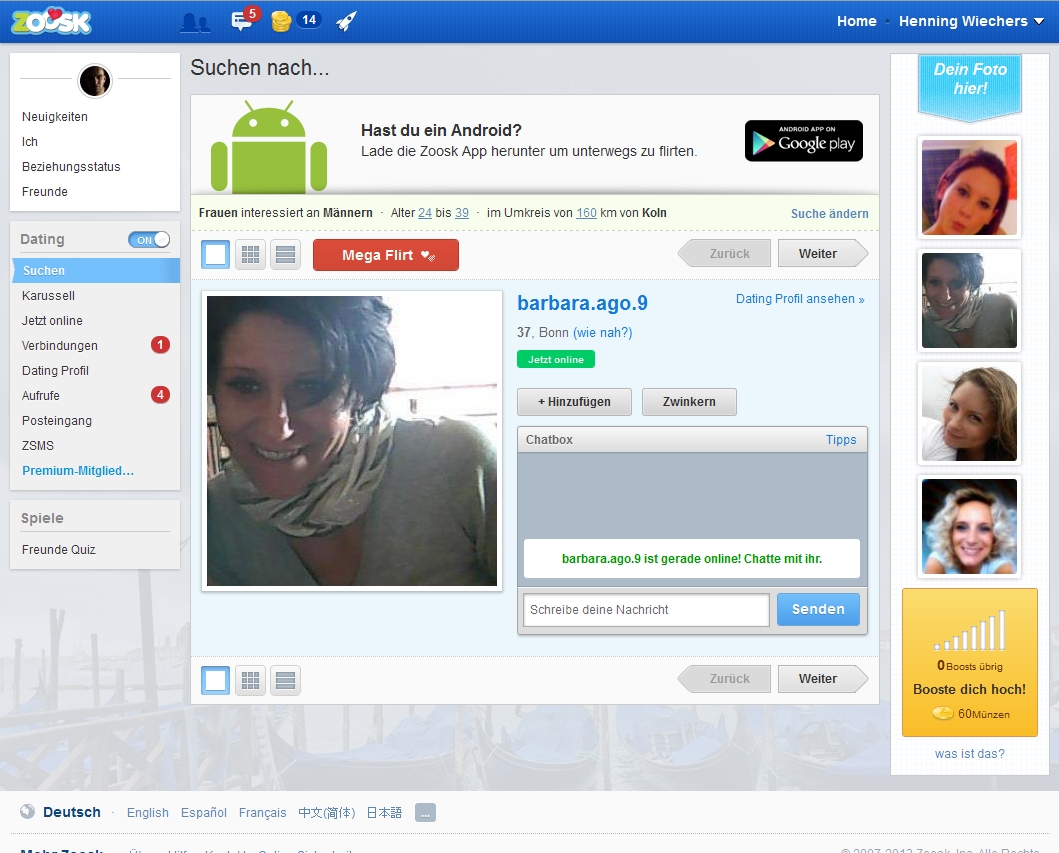Click the barbara.ago.9 username

(582, 303)
